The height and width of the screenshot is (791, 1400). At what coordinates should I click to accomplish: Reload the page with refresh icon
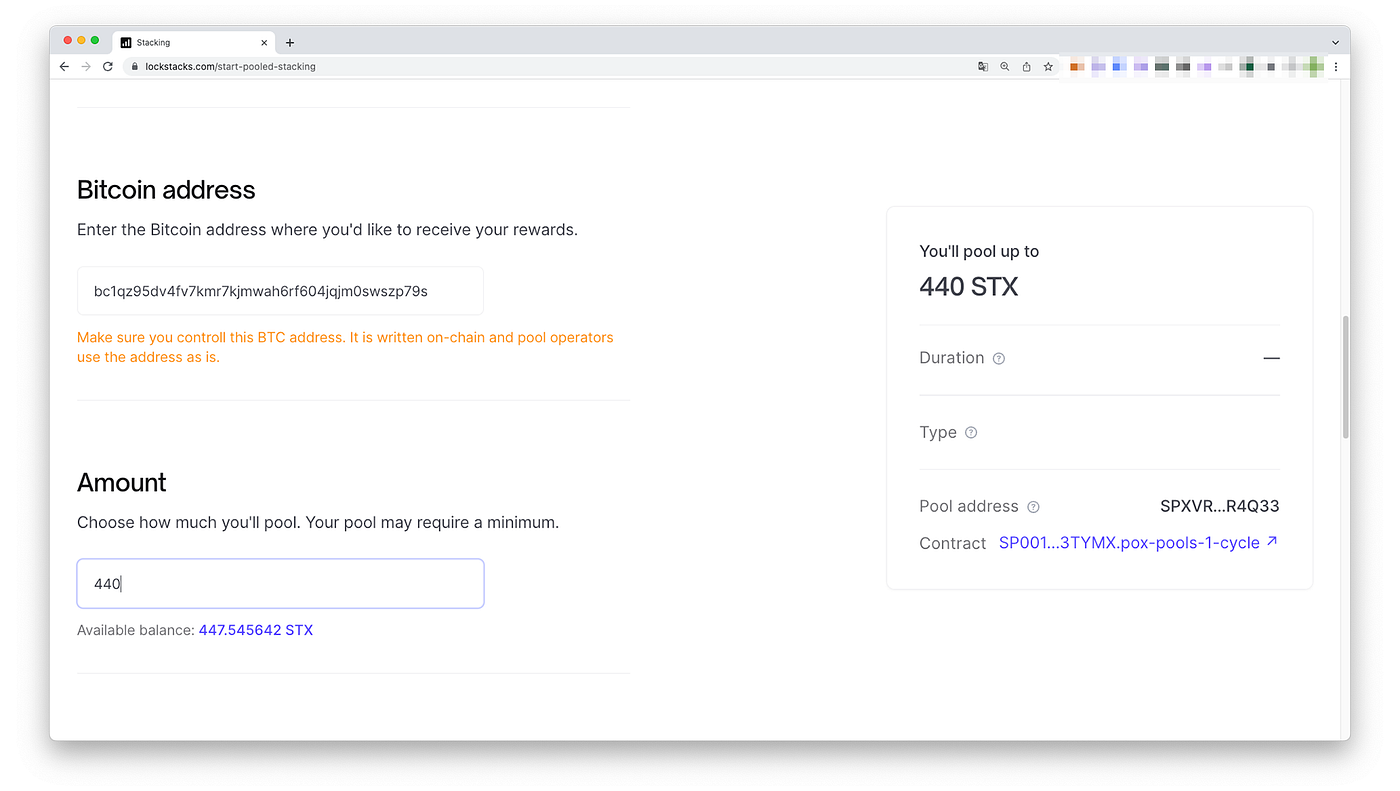click(108, 67)
